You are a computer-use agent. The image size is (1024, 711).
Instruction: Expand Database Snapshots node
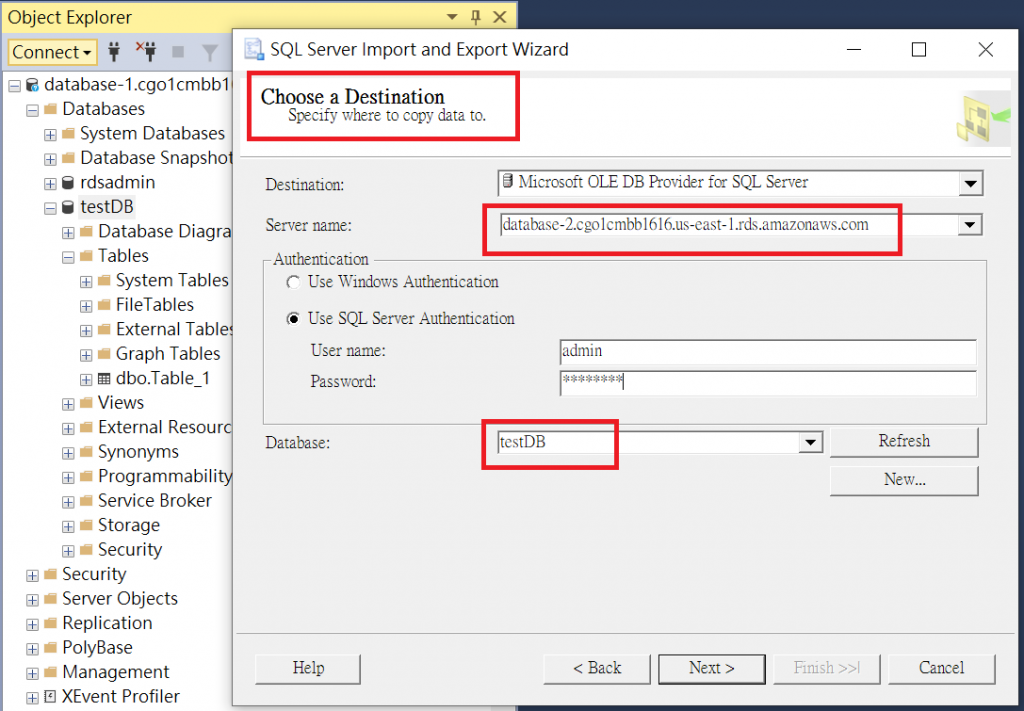click(50, 159)
